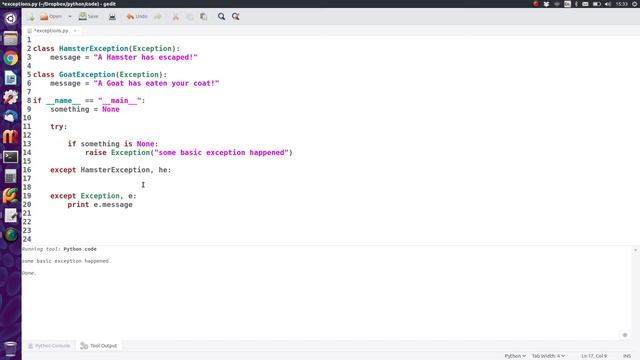Open the Tab Width dropdown in status bar
The image size is (640, 360).
click(548, 356)
